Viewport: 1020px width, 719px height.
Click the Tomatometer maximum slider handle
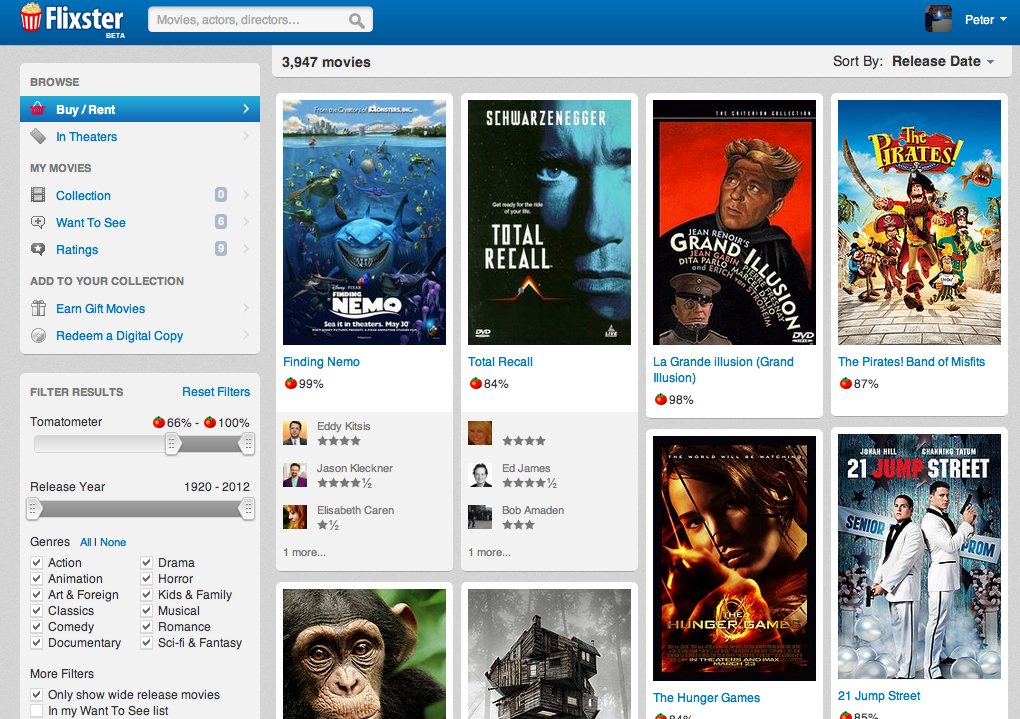(247, 444)
